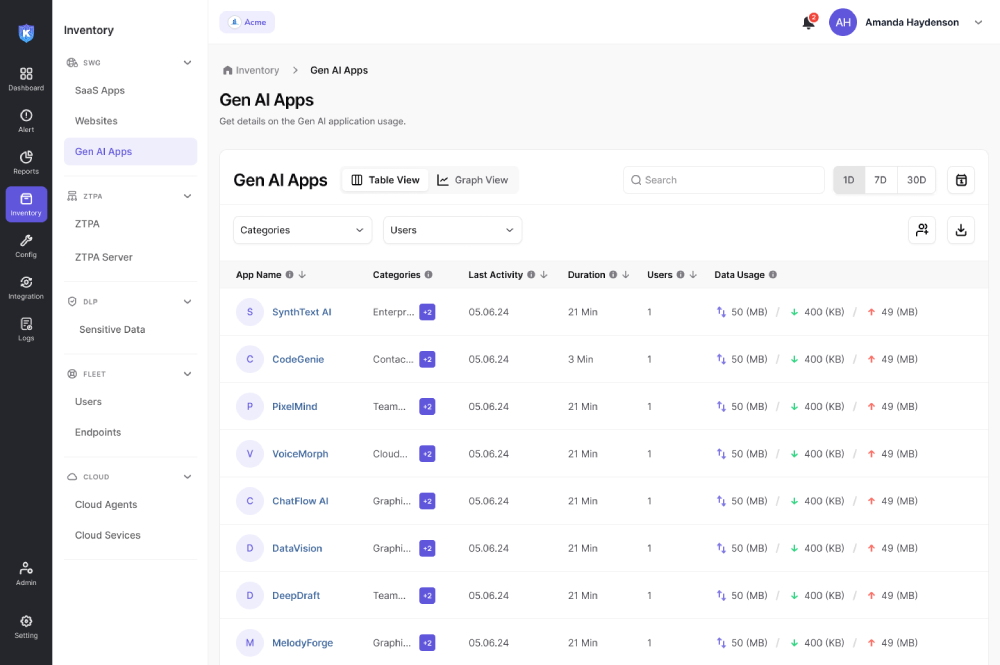The height and width of the screenshot is (665, 1000).
Task: Open SaaS Apps in Inventory menu
Action: tap(100, 90)
